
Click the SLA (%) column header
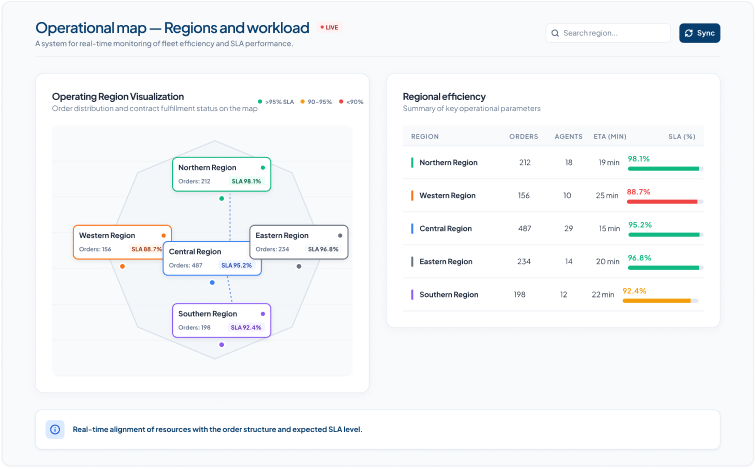click(x=682, y=137)
